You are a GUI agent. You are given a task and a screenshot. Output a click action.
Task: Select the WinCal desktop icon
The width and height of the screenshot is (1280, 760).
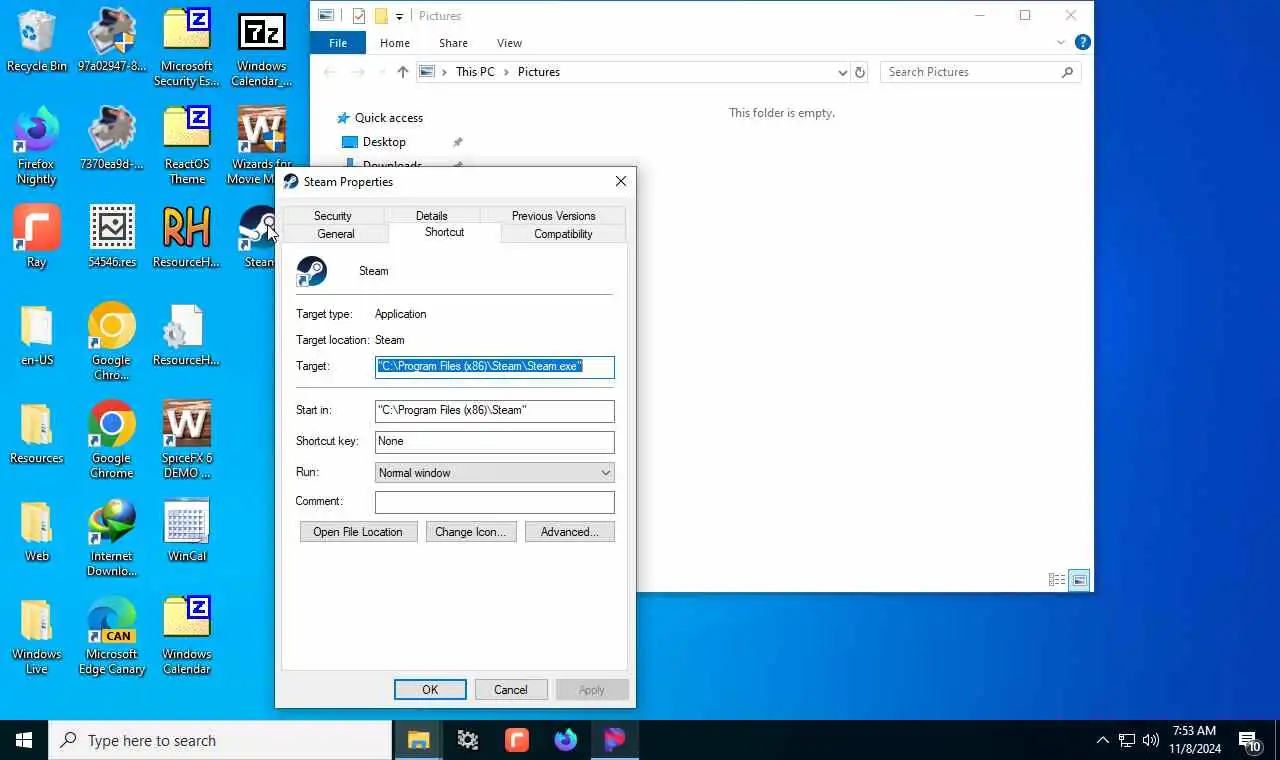(x=187, y=530)
